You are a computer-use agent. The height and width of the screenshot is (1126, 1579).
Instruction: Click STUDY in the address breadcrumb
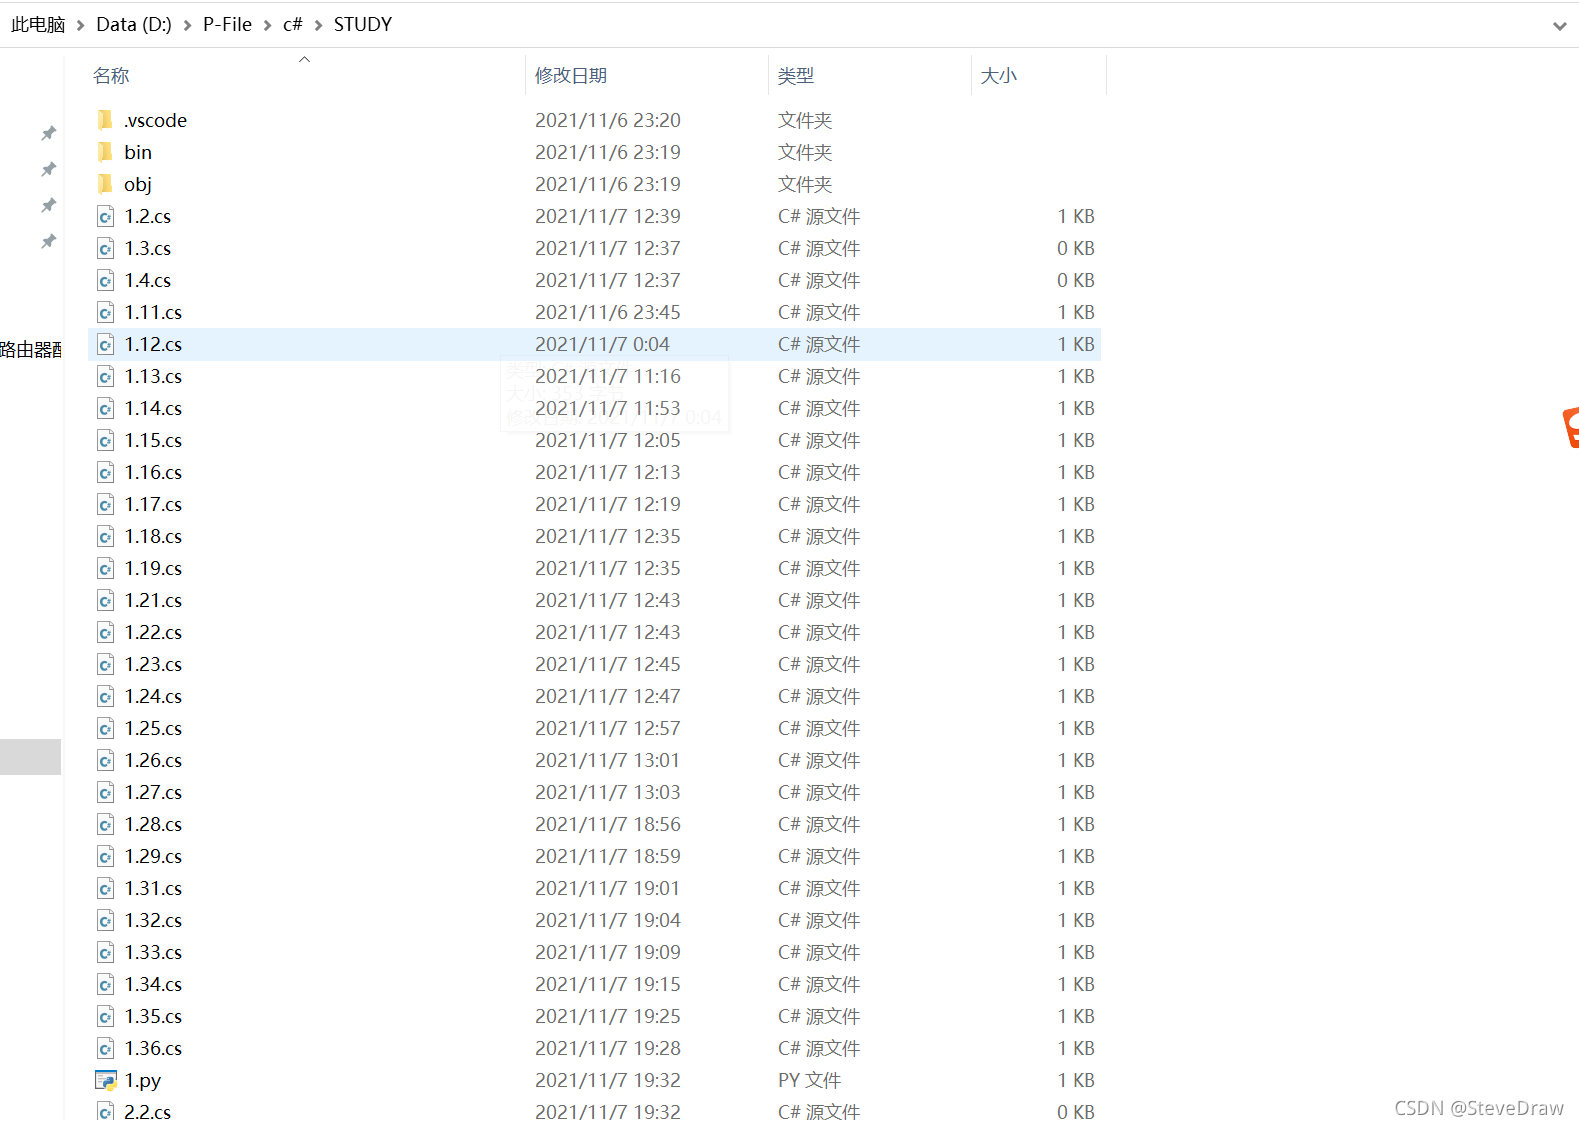coord(362,24)
